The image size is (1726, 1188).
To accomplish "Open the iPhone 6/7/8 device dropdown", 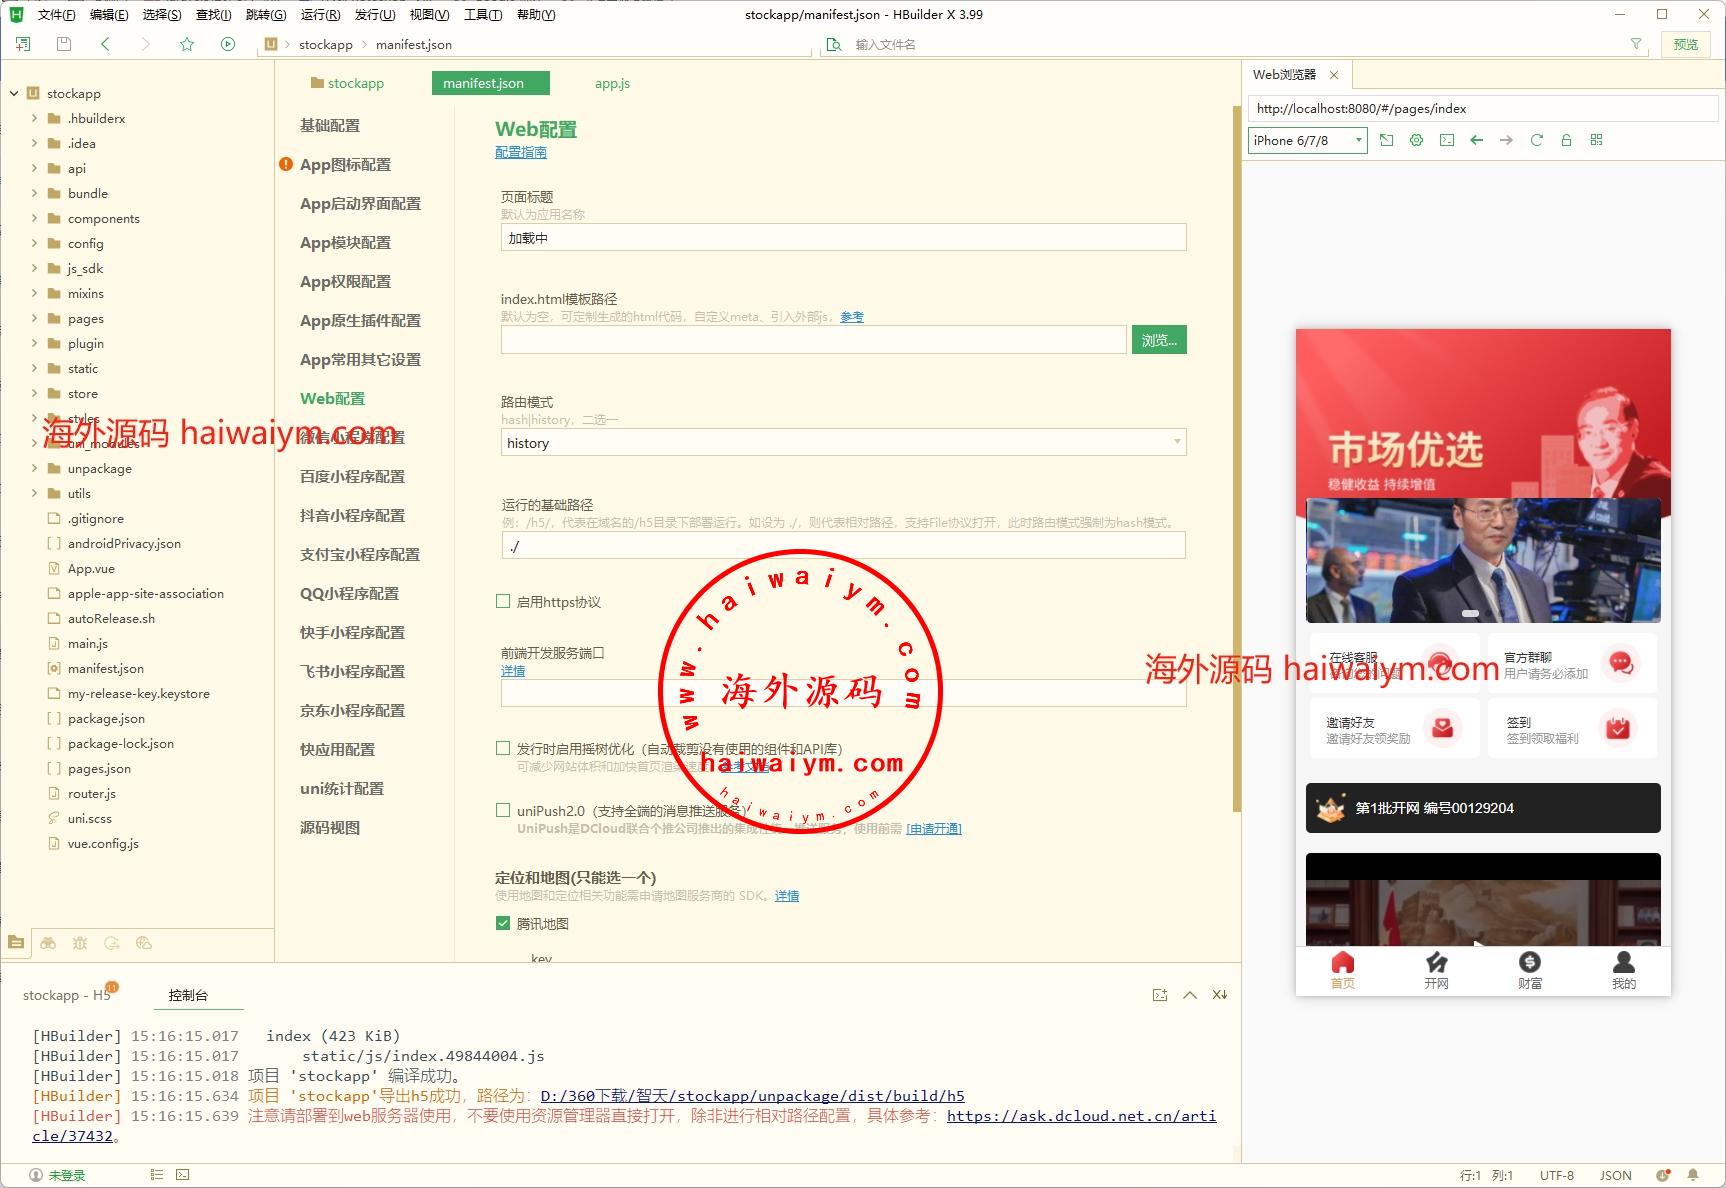I will coord(1307,141).
